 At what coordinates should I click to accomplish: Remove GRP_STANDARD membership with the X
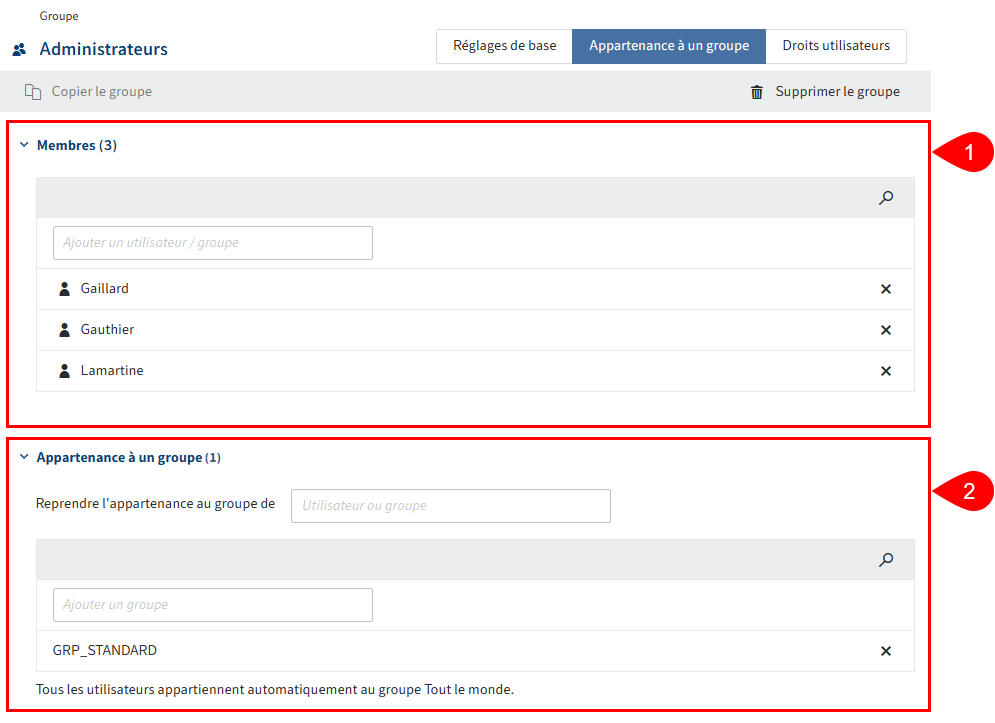(886, 651)
